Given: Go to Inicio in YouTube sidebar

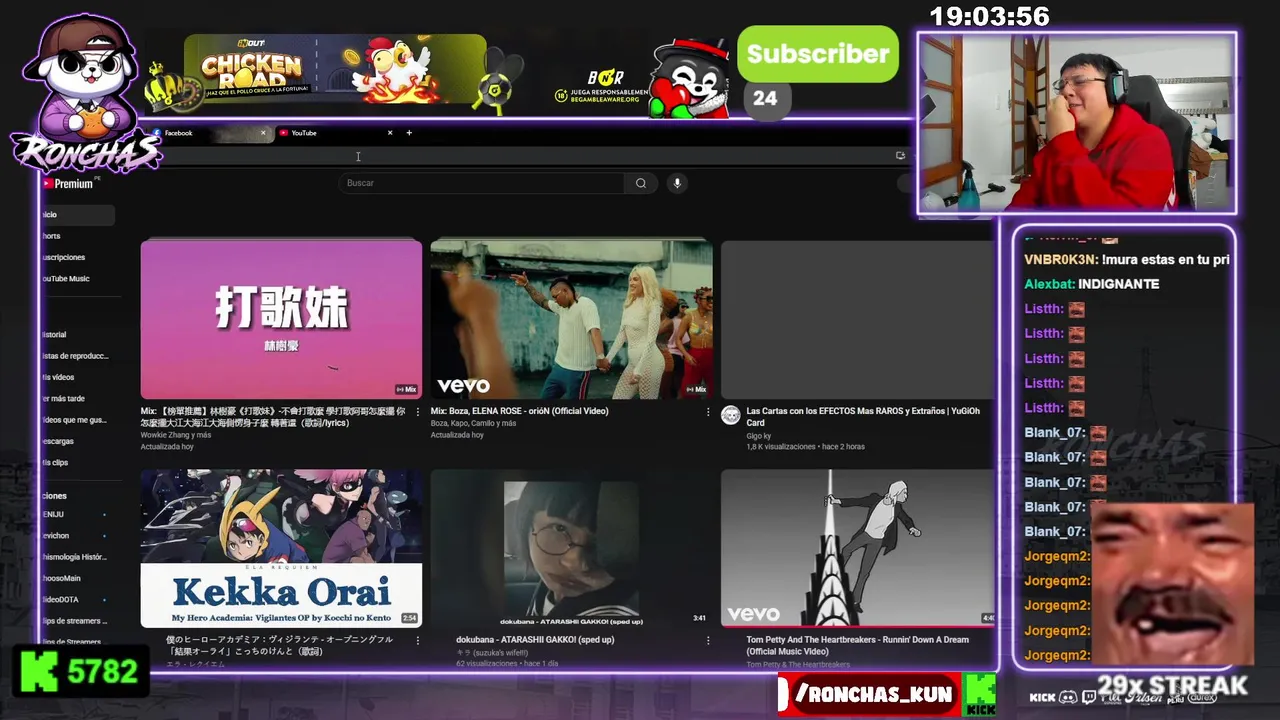Looking at the screenshot, I should pos(78,215).
